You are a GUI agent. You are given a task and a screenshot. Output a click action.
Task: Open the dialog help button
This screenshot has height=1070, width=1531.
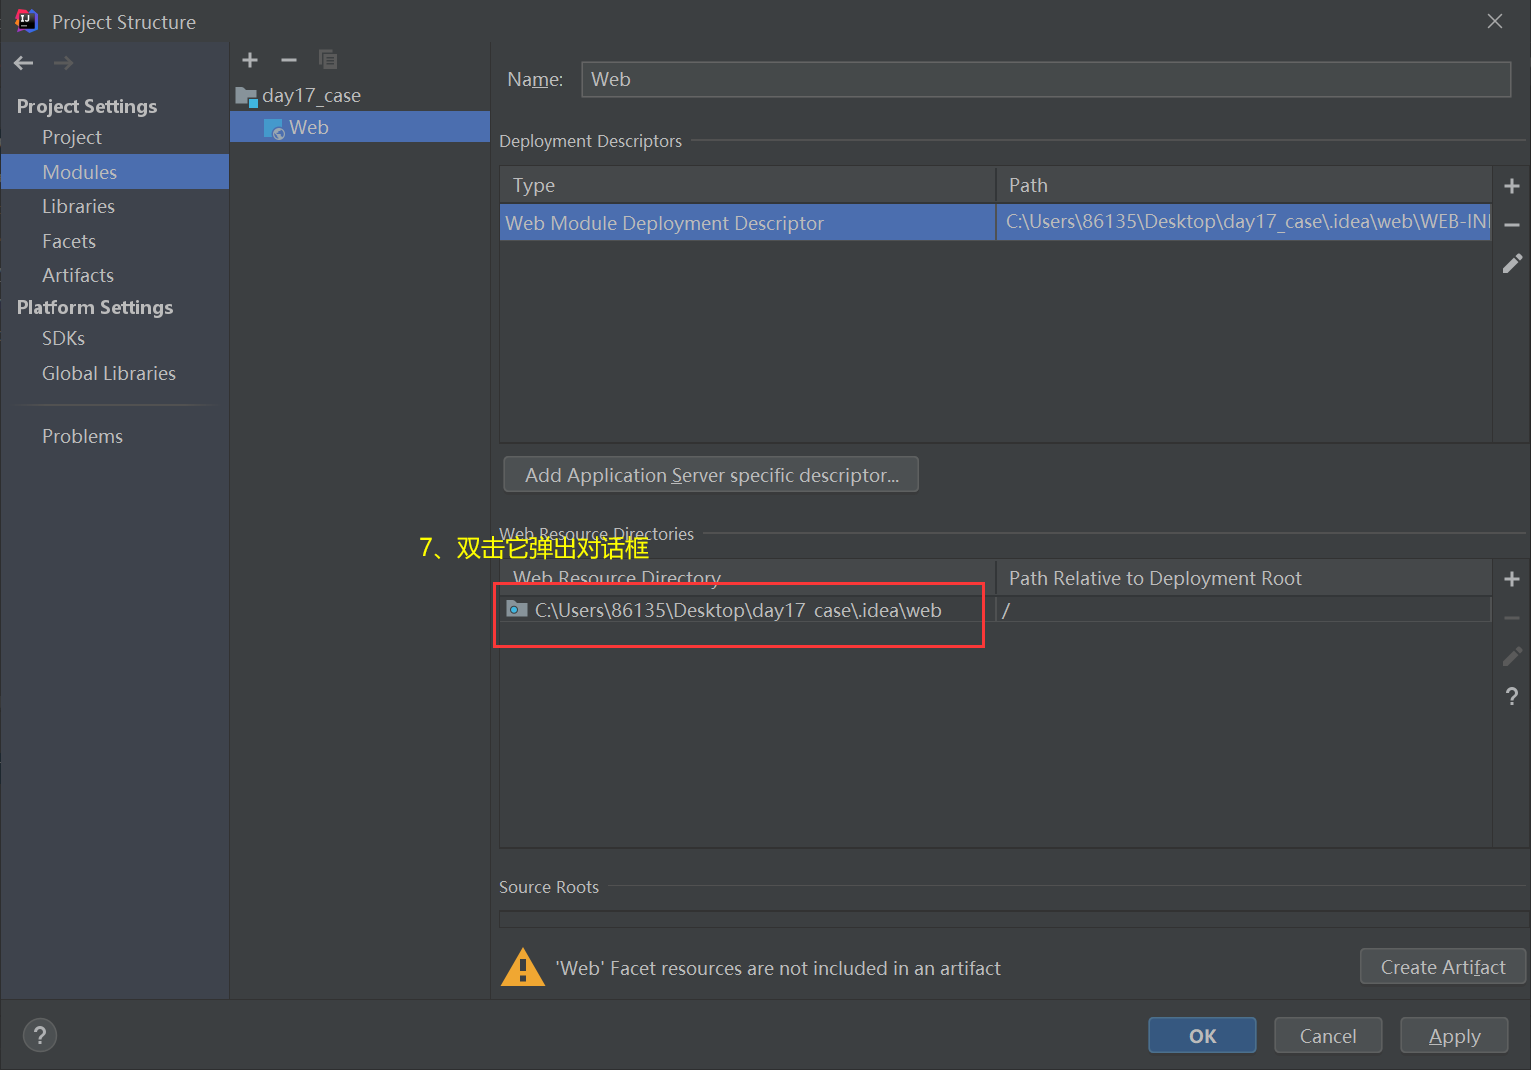(40, 1035)
